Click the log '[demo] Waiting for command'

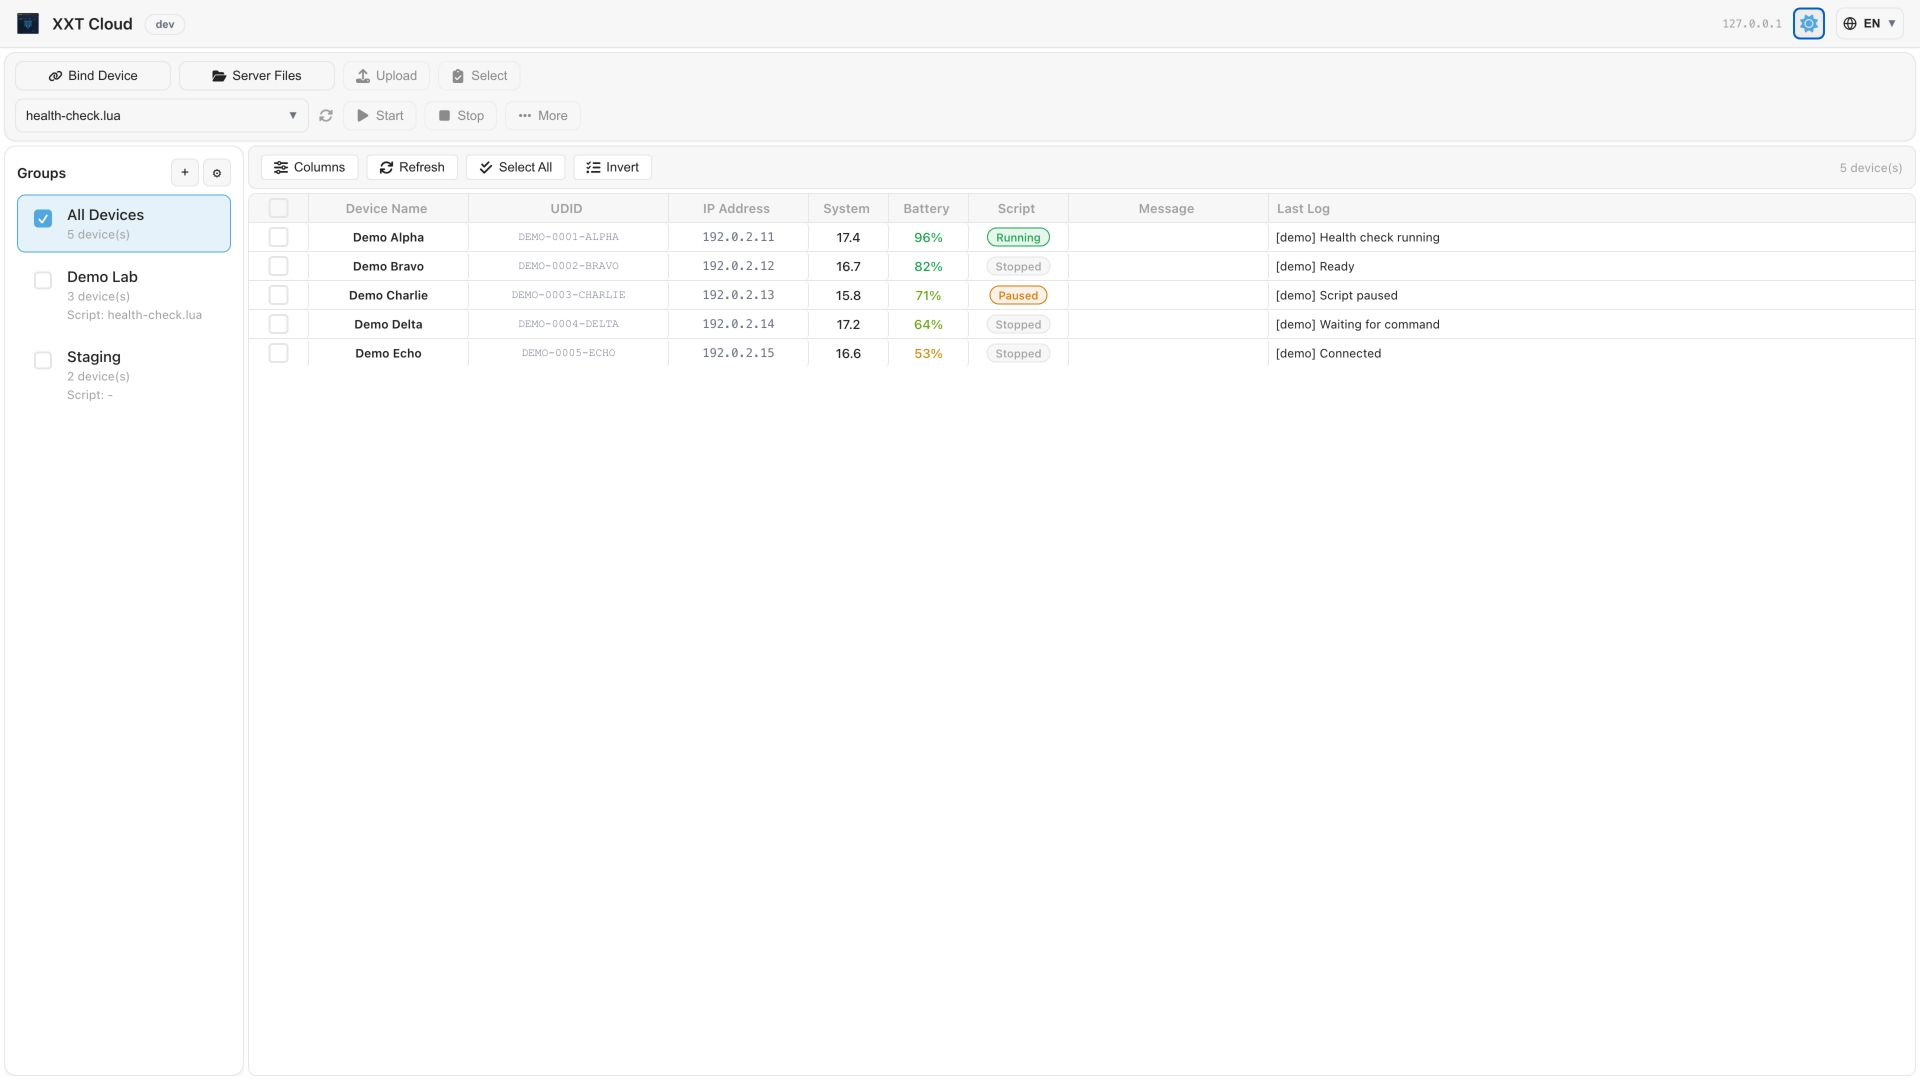pyautogui.click(x=1357, y=325)
